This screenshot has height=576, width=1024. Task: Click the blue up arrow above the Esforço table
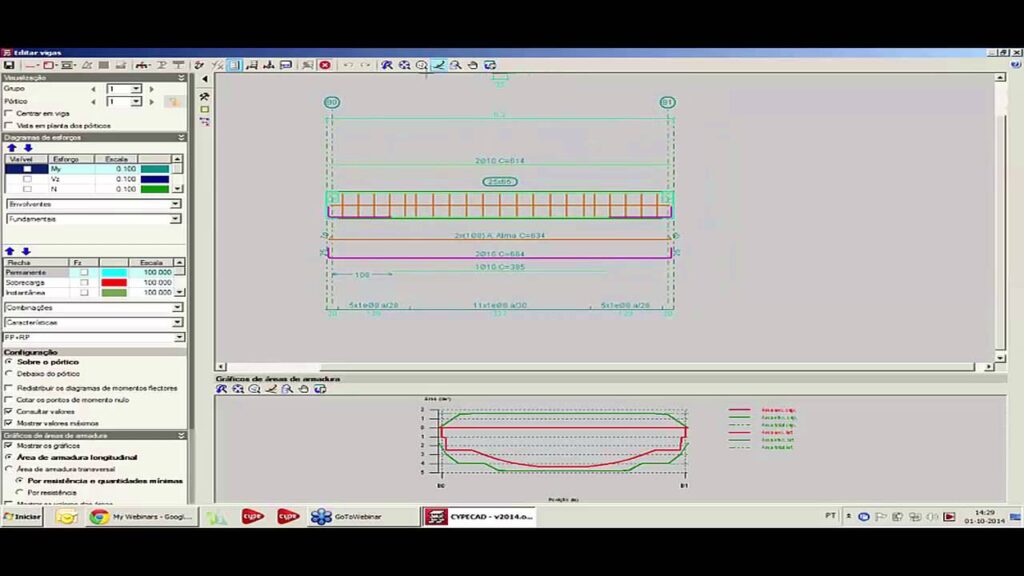click(x=12, y=148)
